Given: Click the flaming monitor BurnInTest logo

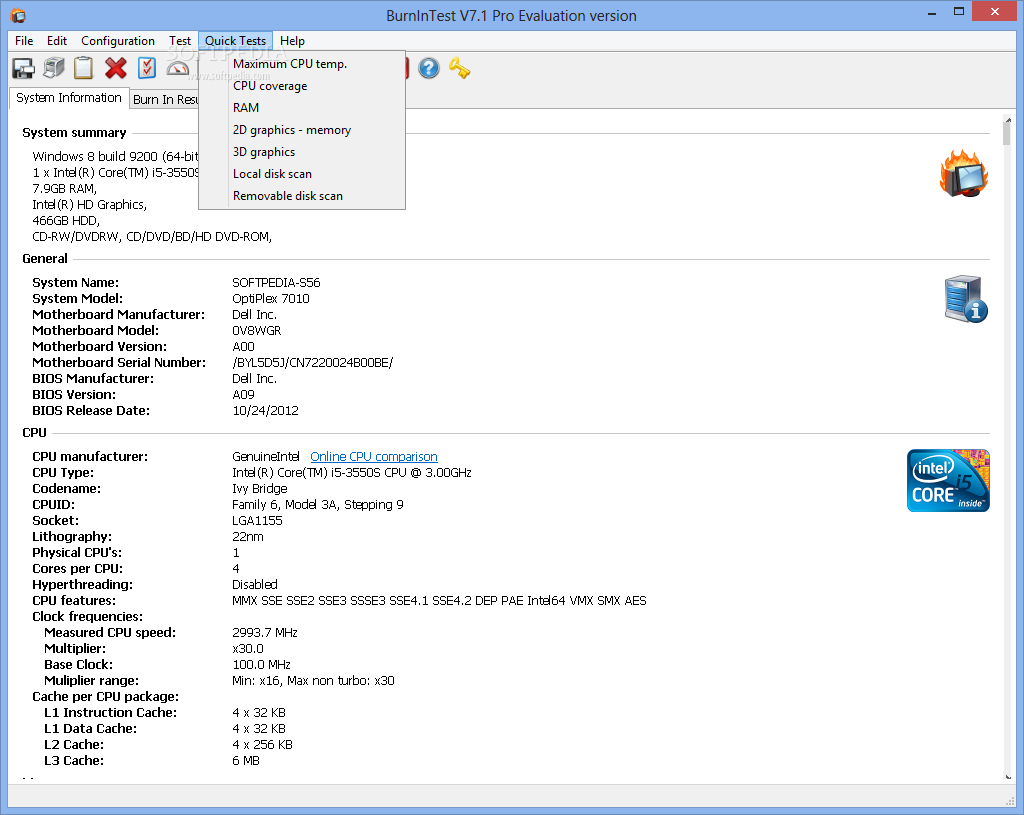Looking at the screenshot, I should (964, 174).
